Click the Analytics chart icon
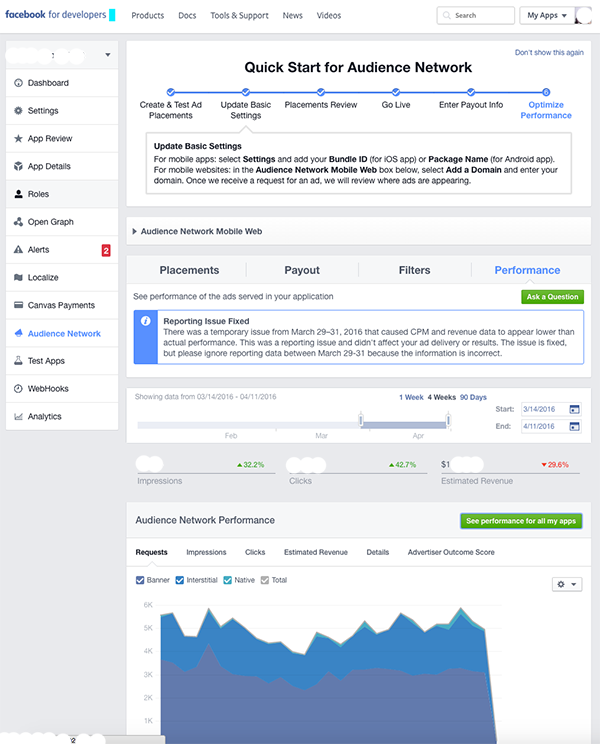 (18, 417)
